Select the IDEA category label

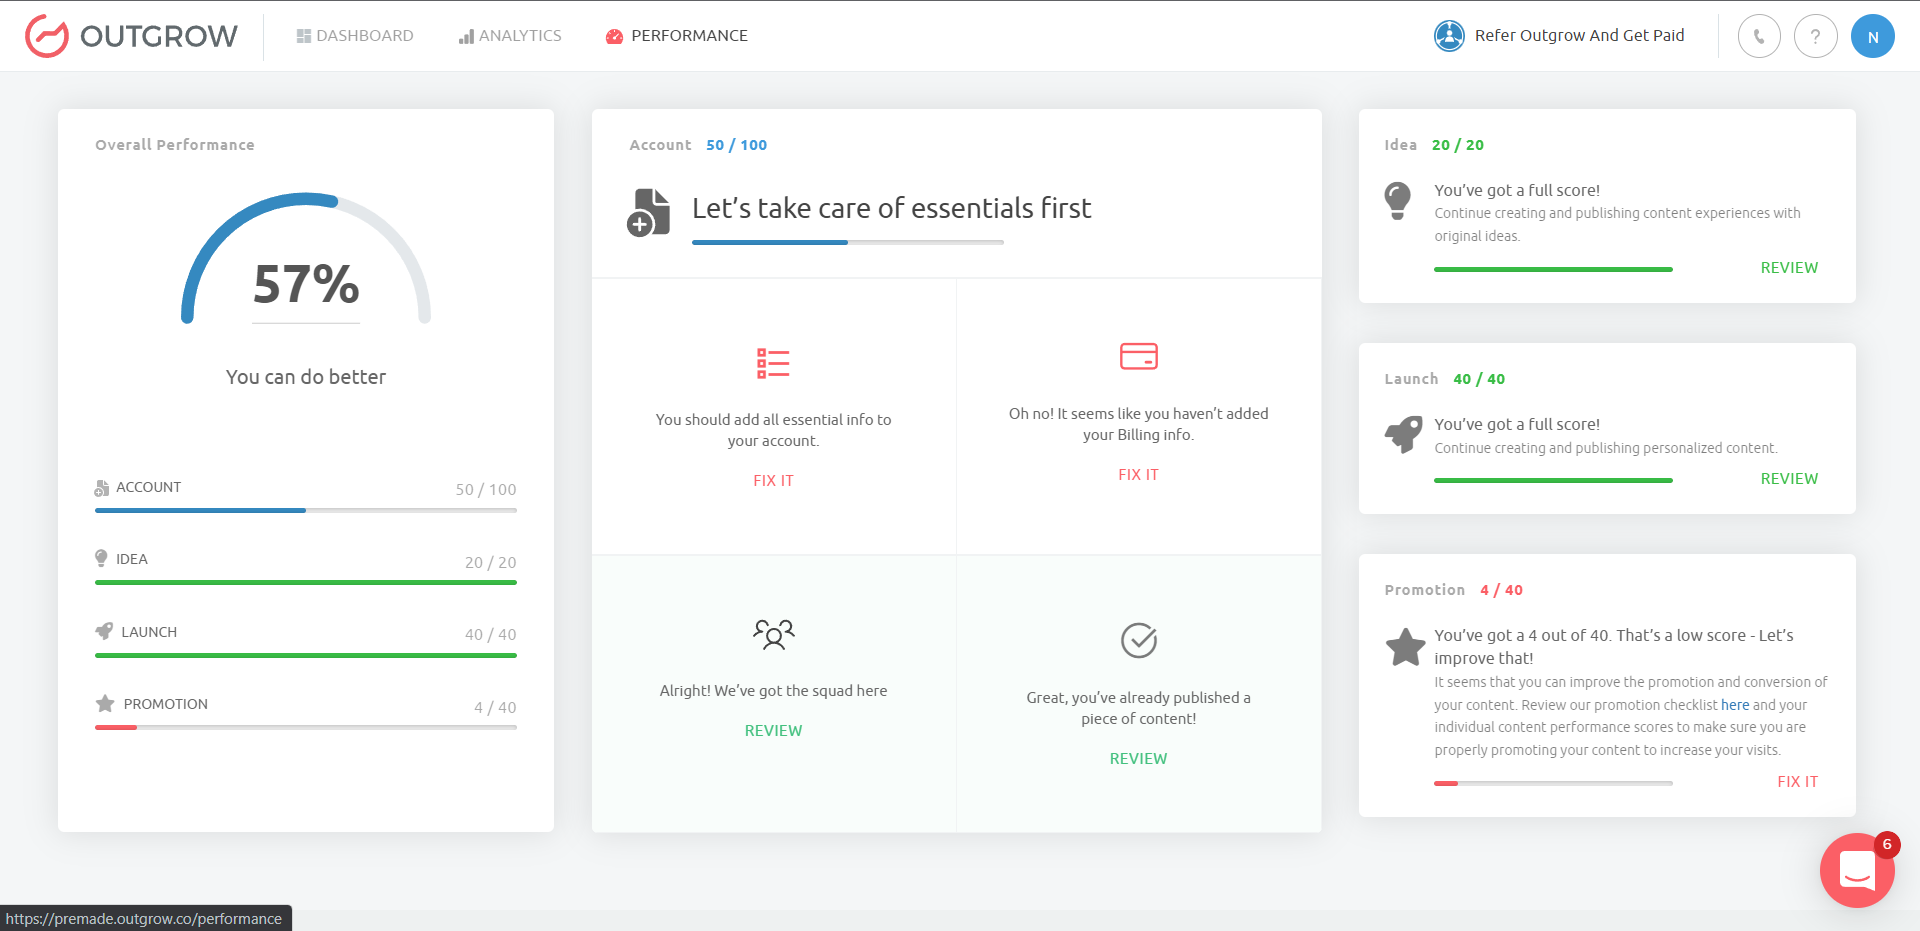132,559
